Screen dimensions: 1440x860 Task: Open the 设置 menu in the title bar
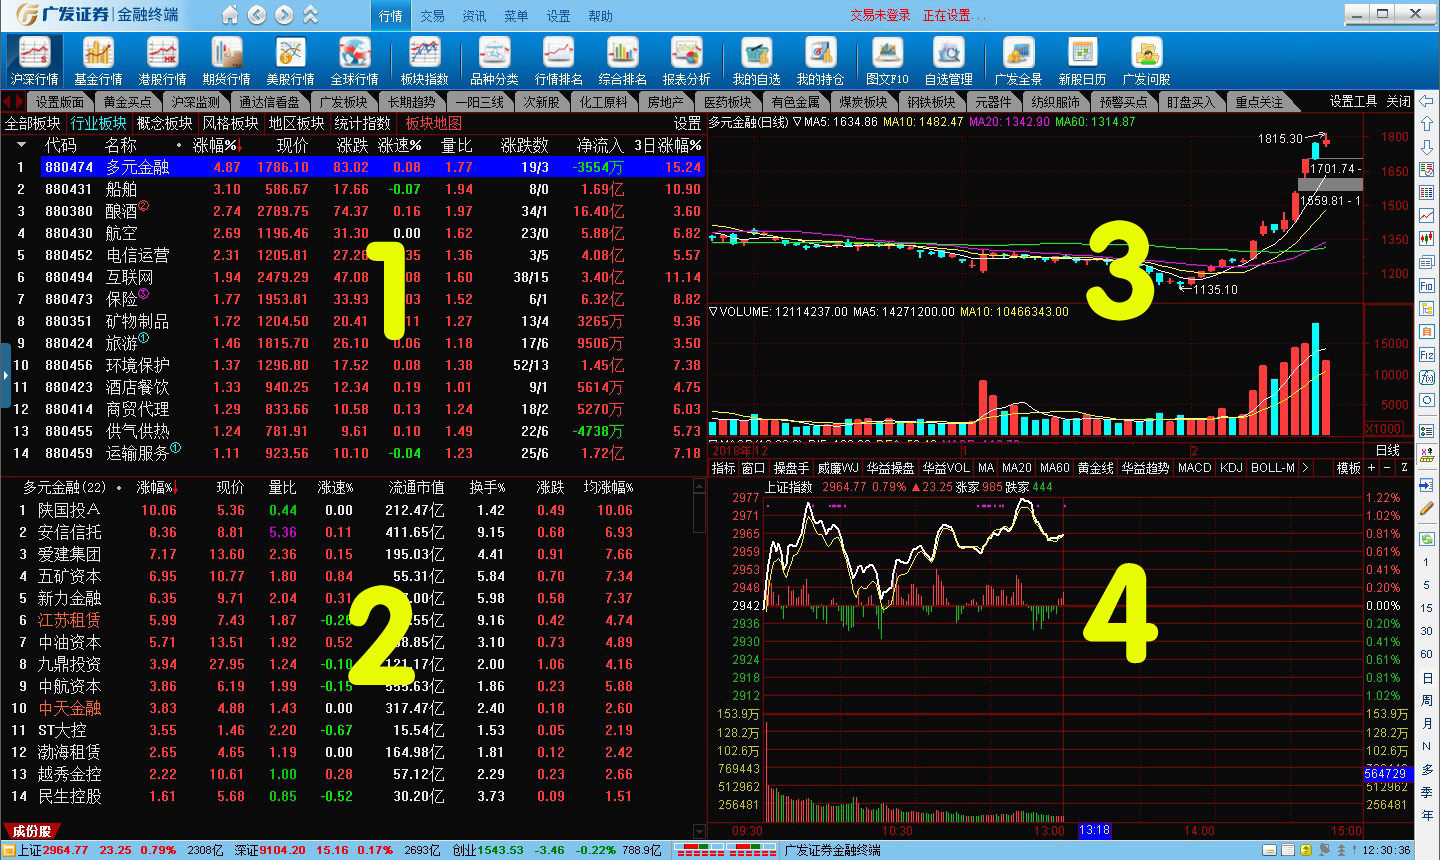click(x=558, y=16)
